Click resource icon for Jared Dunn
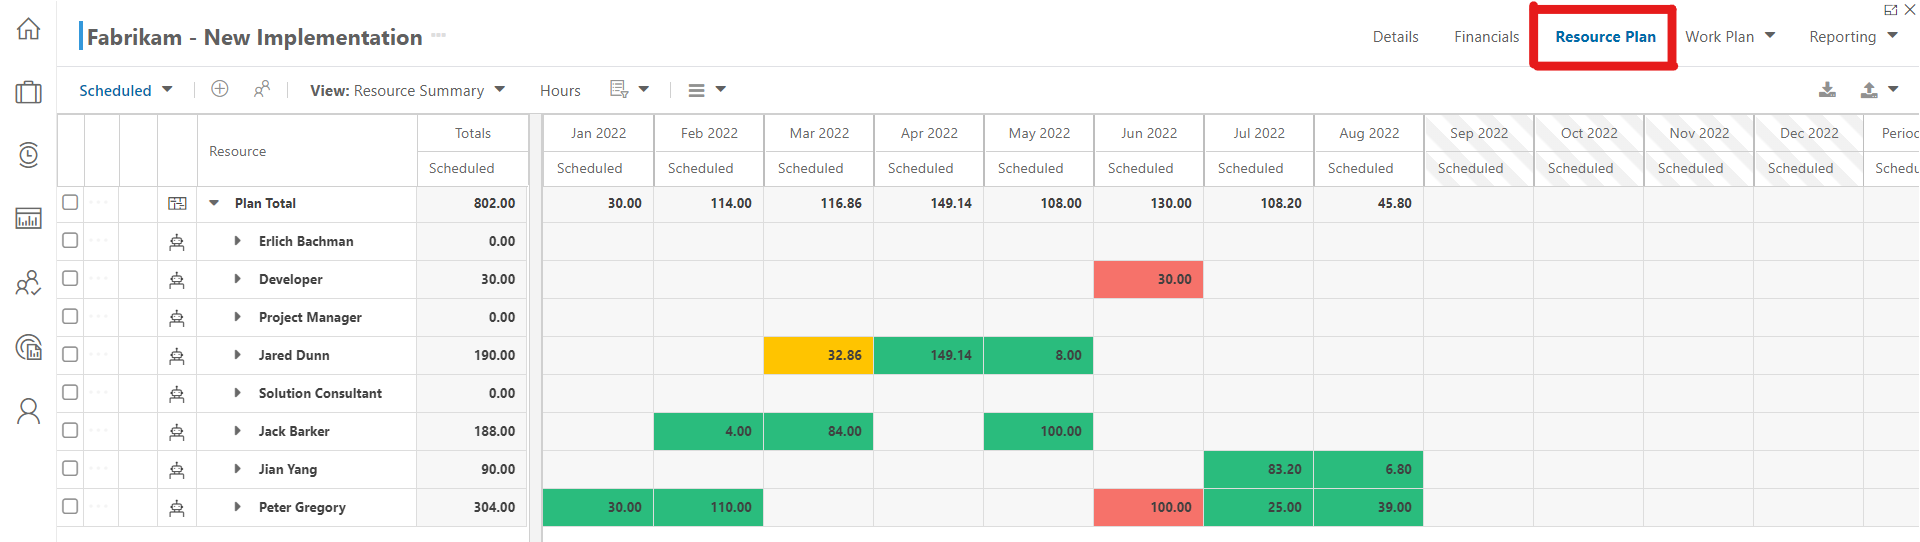 [177, 355]
